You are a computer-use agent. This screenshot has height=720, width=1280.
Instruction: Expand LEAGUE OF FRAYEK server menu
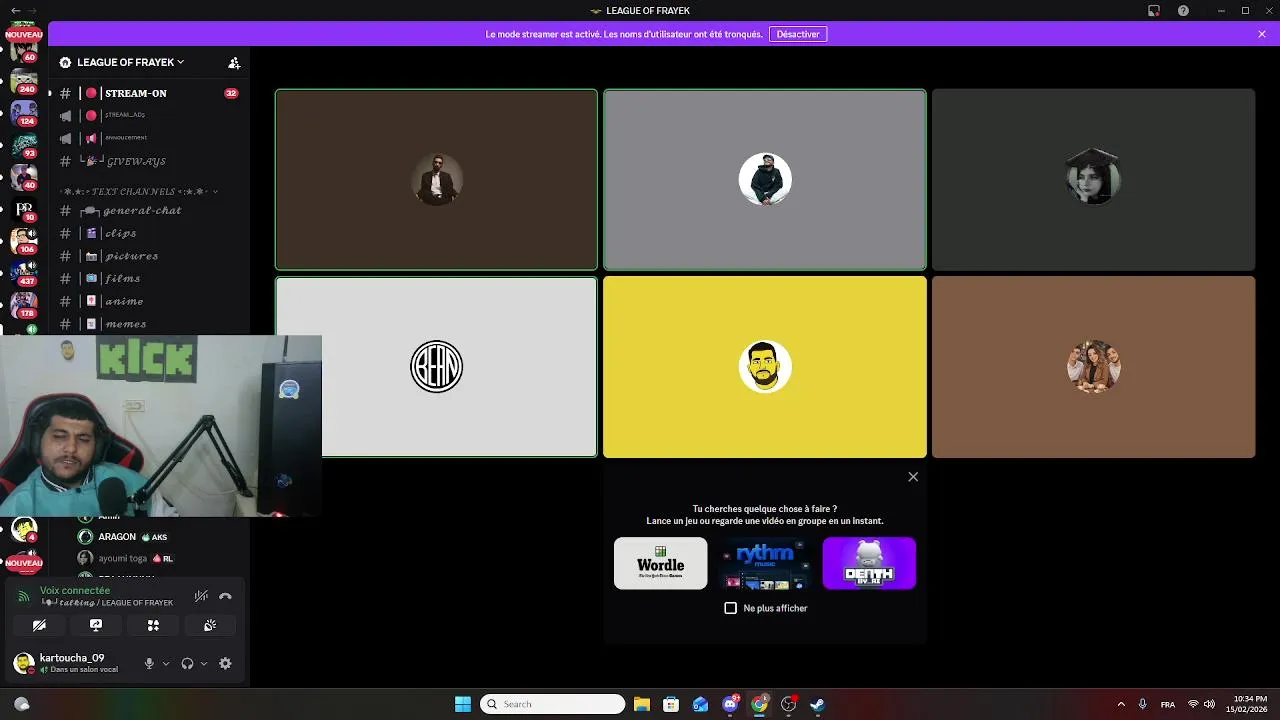click(130, 62)
